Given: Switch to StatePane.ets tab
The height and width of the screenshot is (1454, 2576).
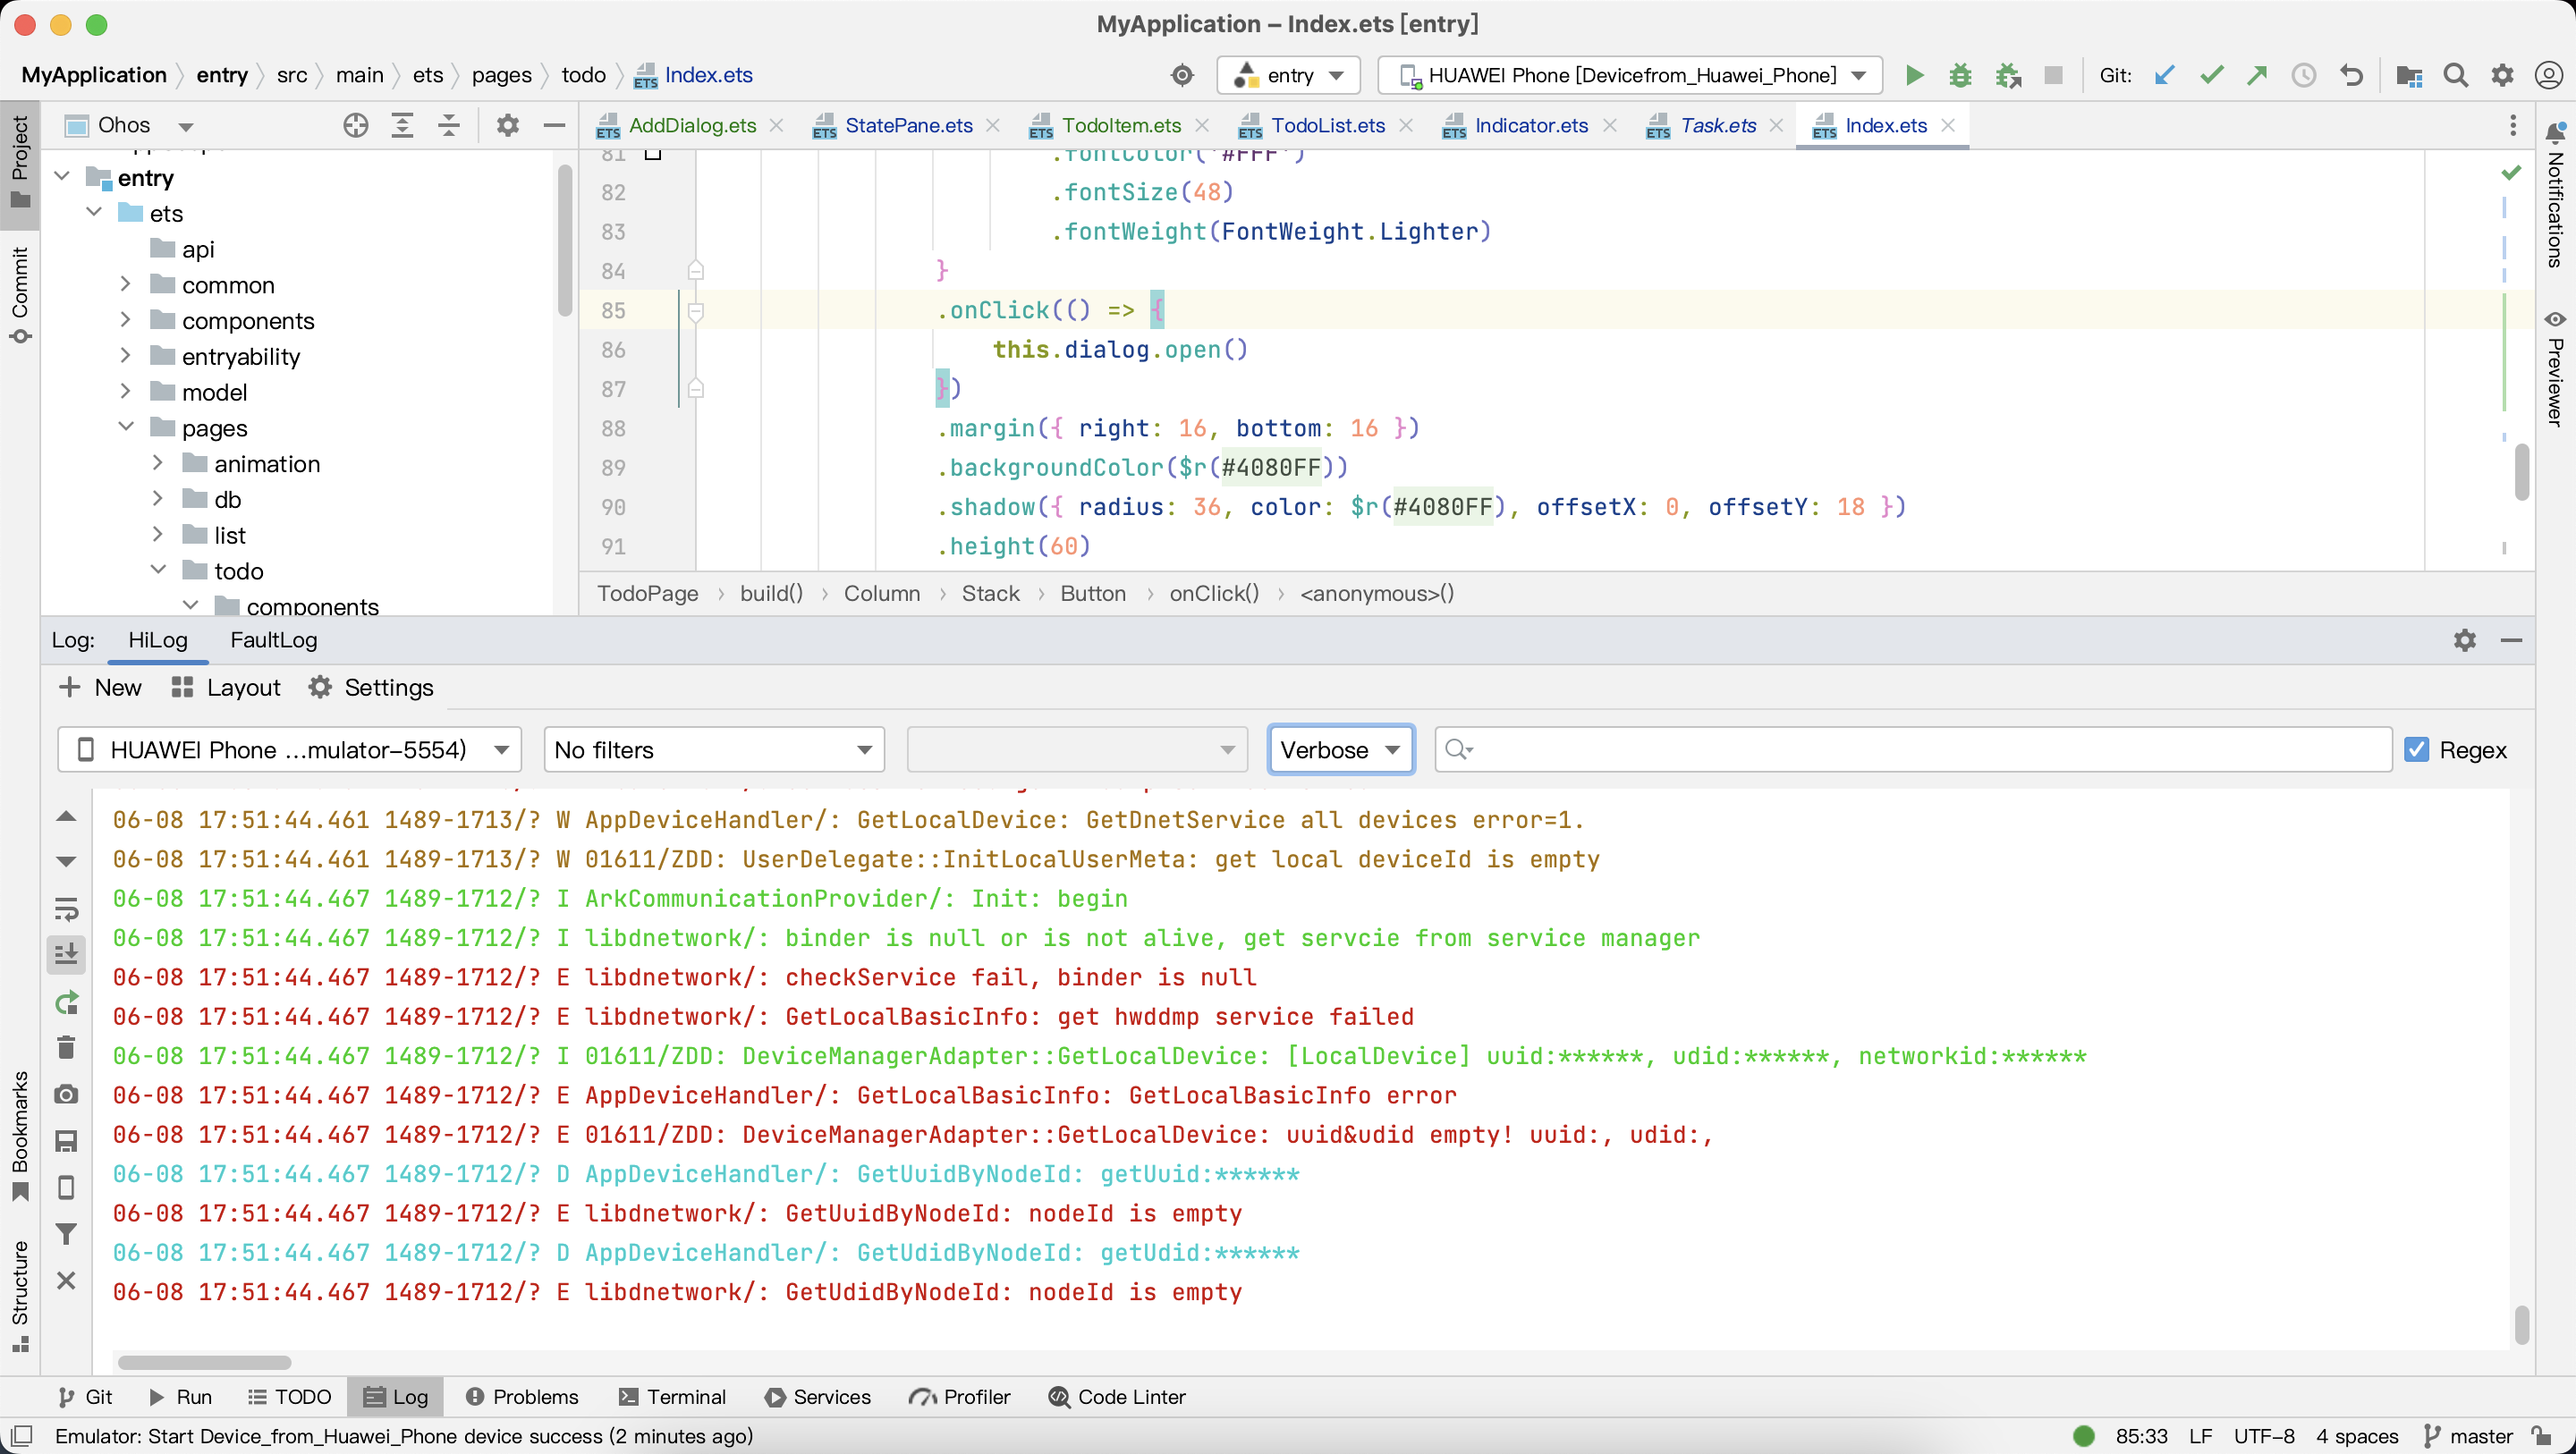Looking at the screenshot, I should coord(908,125).
